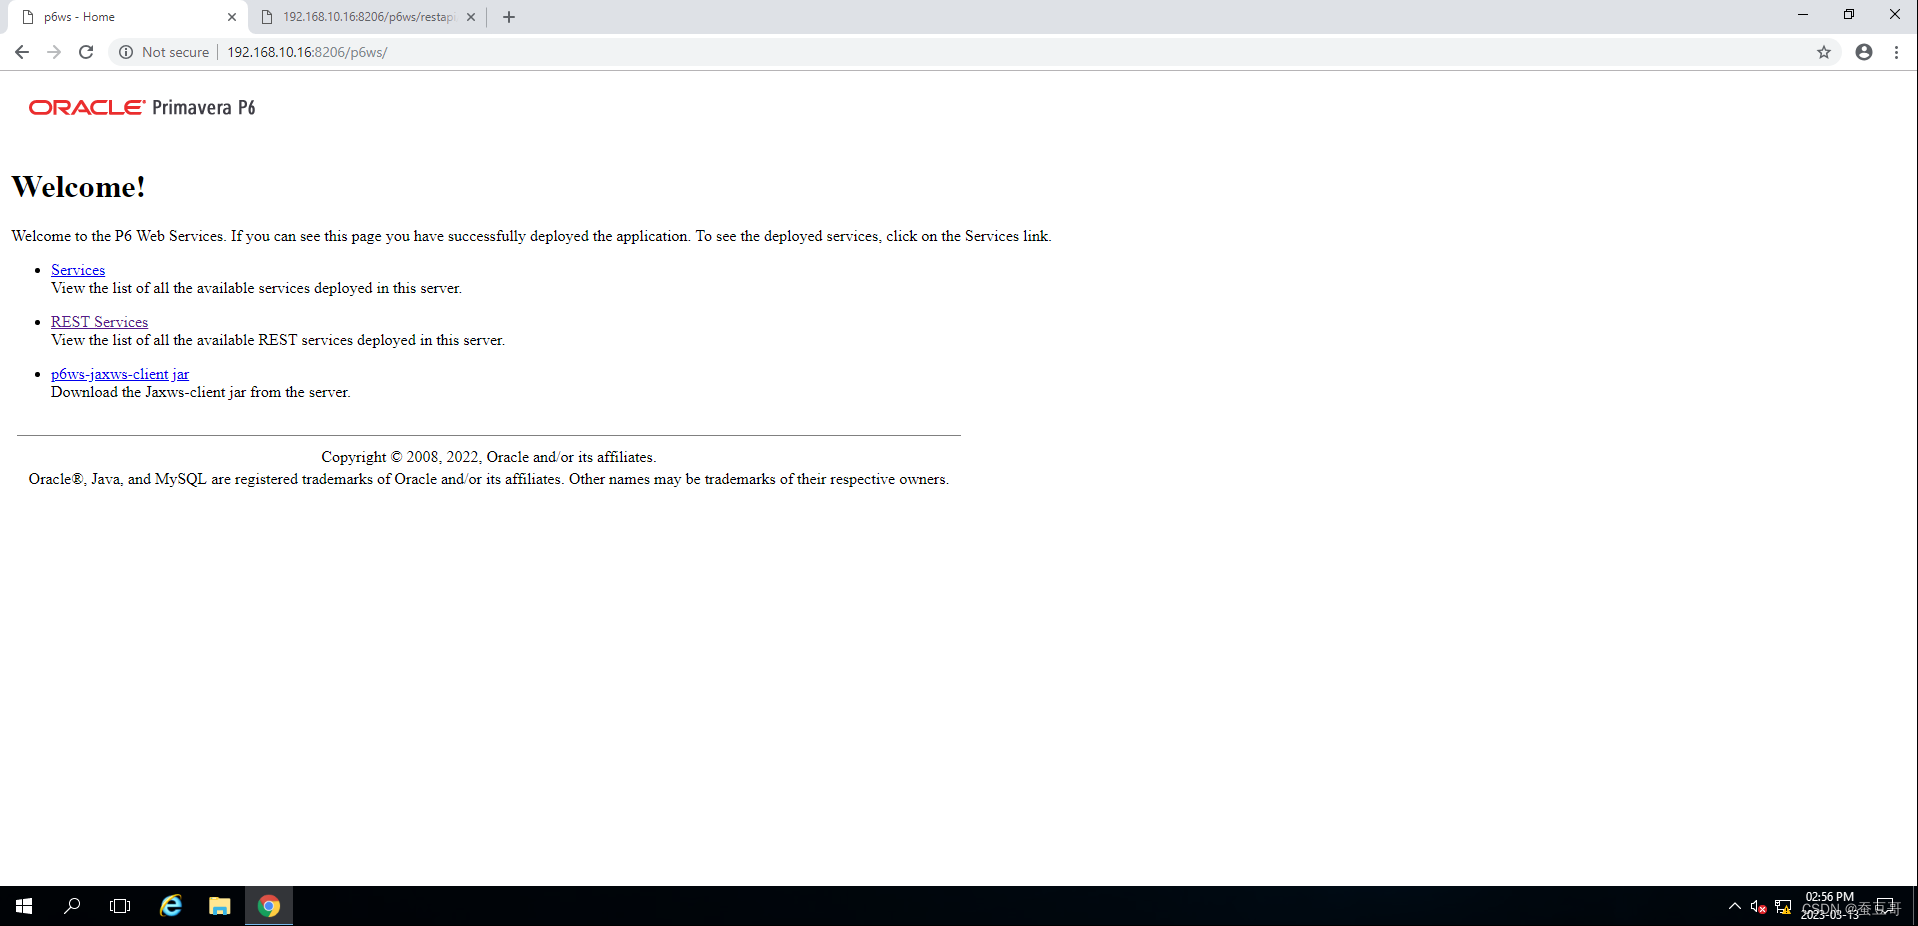Viewport: 1918px width, 926px height.
Task: Click the Oracle Primavera P6 logo
Action: [142, 107]
